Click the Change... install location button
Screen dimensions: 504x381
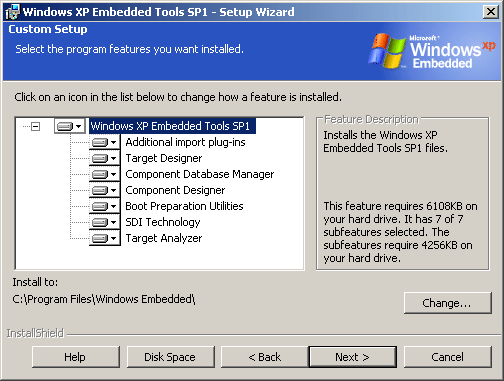(447, 303)
